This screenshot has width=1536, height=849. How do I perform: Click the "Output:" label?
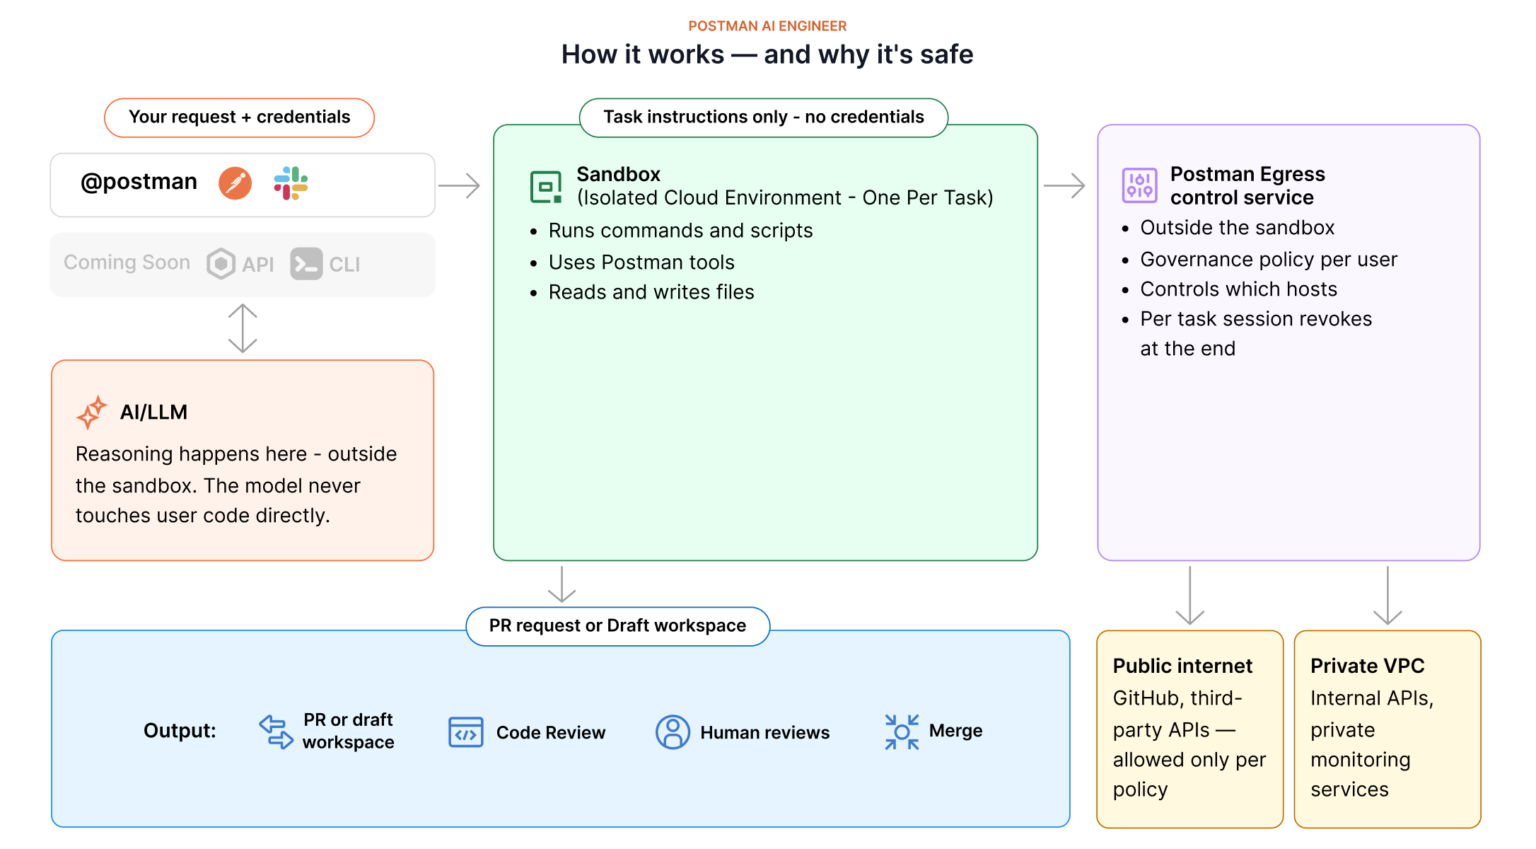point(180,731)
